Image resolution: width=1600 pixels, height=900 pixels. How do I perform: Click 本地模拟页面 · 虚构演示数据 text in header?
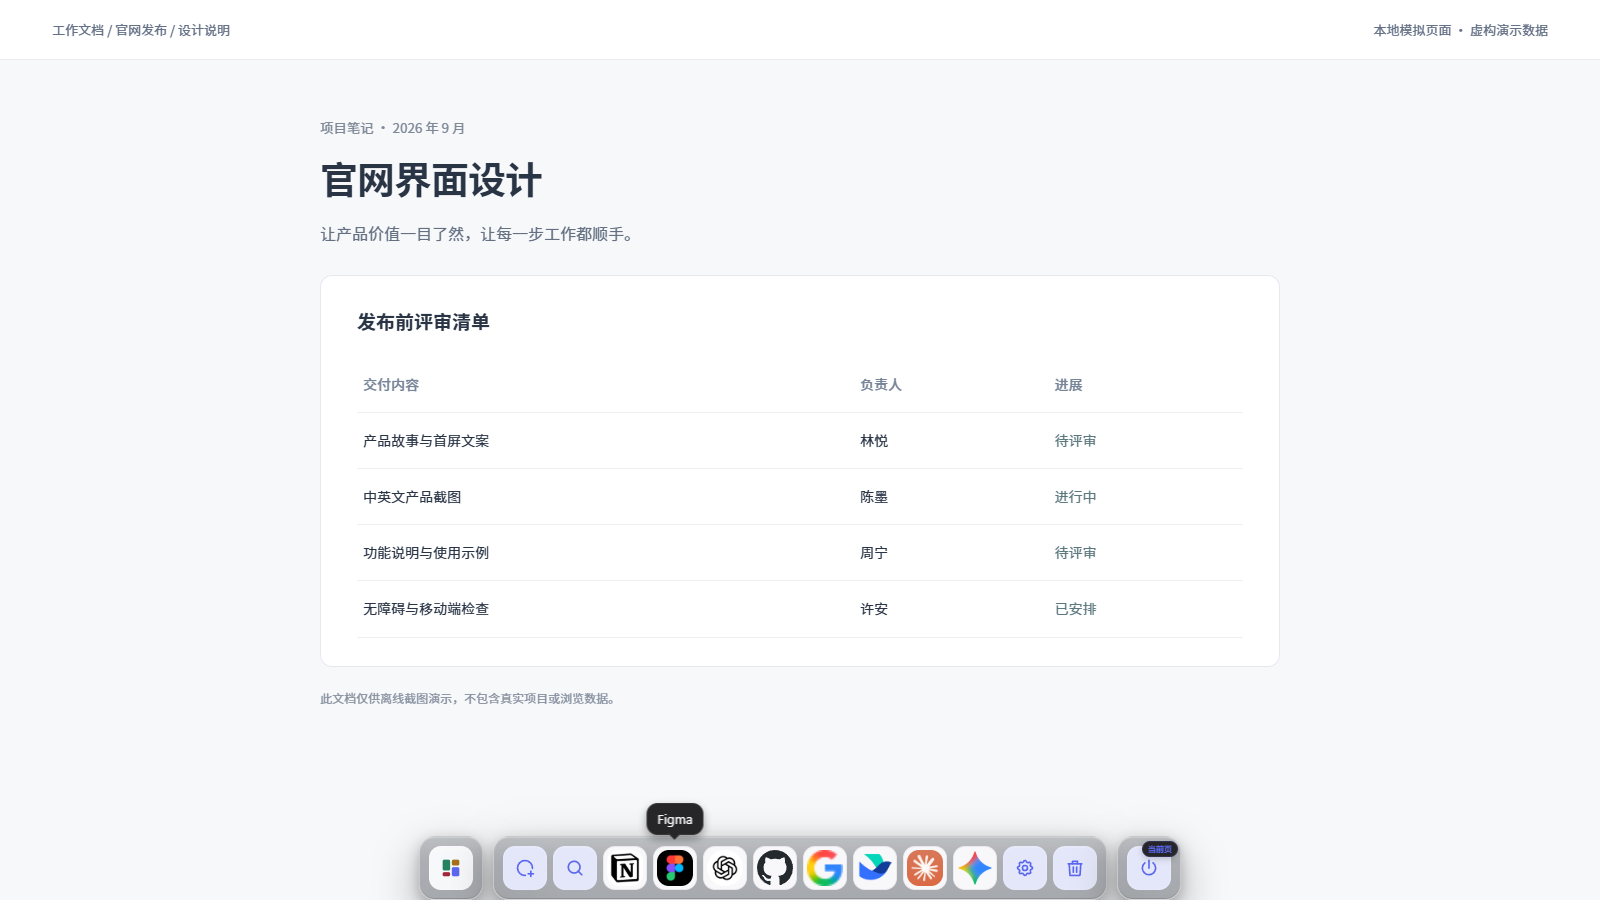pyautogui.click(x=1461, y=30)
